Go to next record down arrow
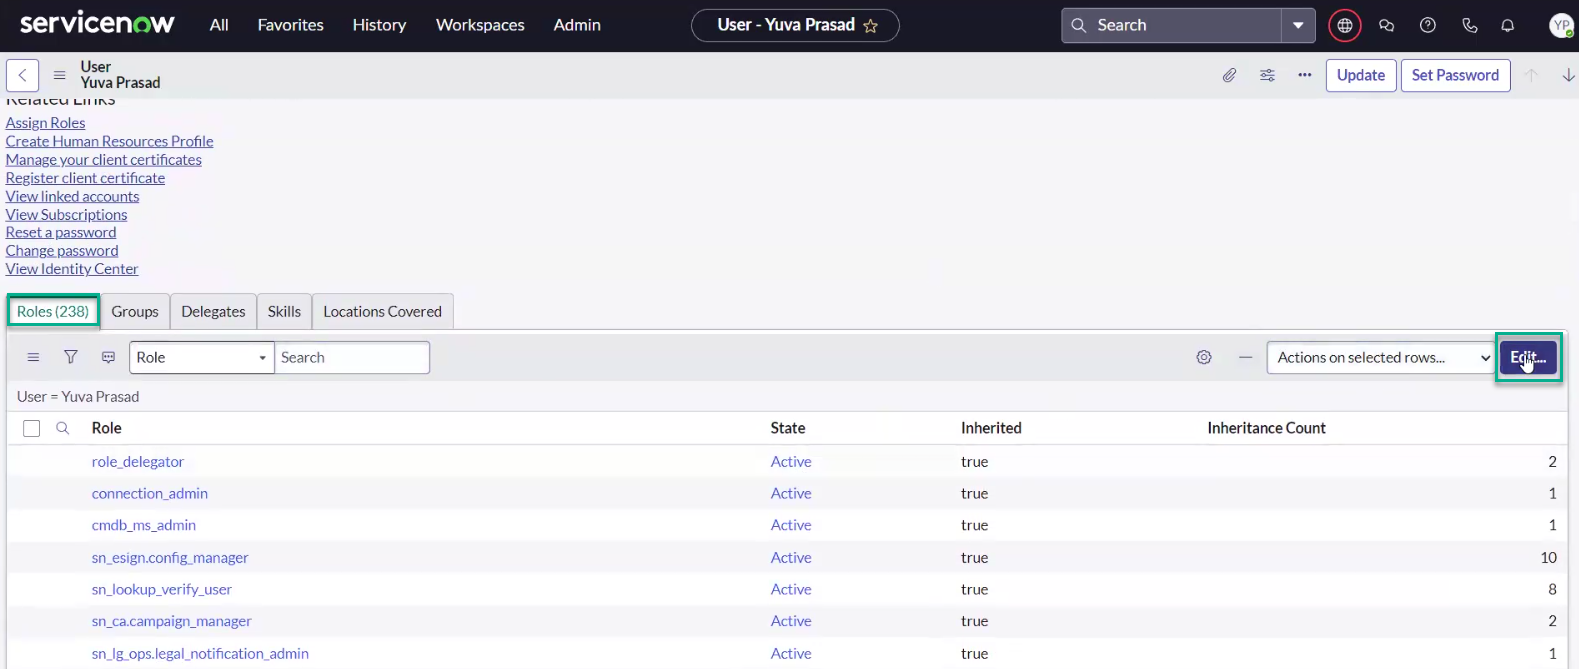Viewport: 1579px width, 669px height. coord(1568,75)
